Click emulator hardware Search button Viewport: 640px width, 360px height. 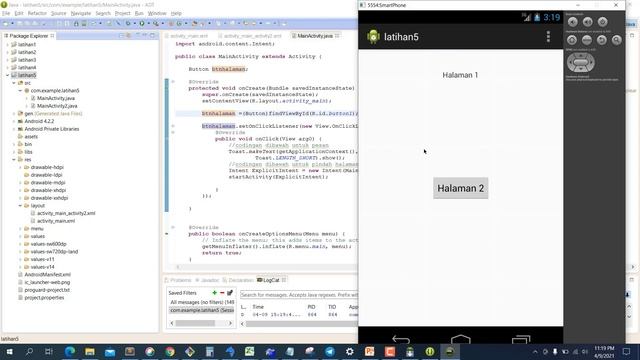tap(617, 40)
